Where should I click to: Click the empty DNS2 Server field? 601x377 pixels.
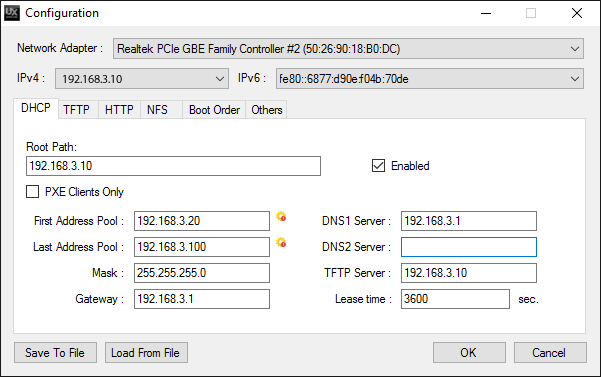pyautogui.click(x=469, y=247)
